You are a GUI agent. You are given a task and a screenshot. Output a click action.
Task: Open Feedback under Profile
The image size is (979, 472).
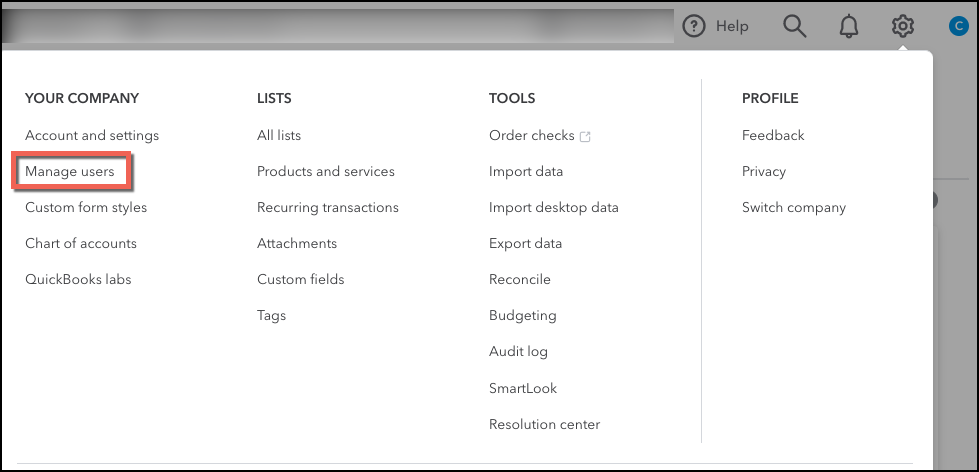[773, 135]
